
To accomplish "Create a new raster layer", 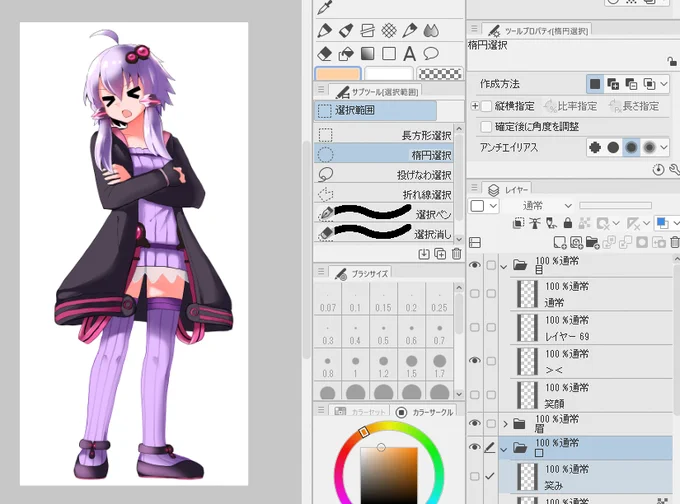I will point(560,242).
